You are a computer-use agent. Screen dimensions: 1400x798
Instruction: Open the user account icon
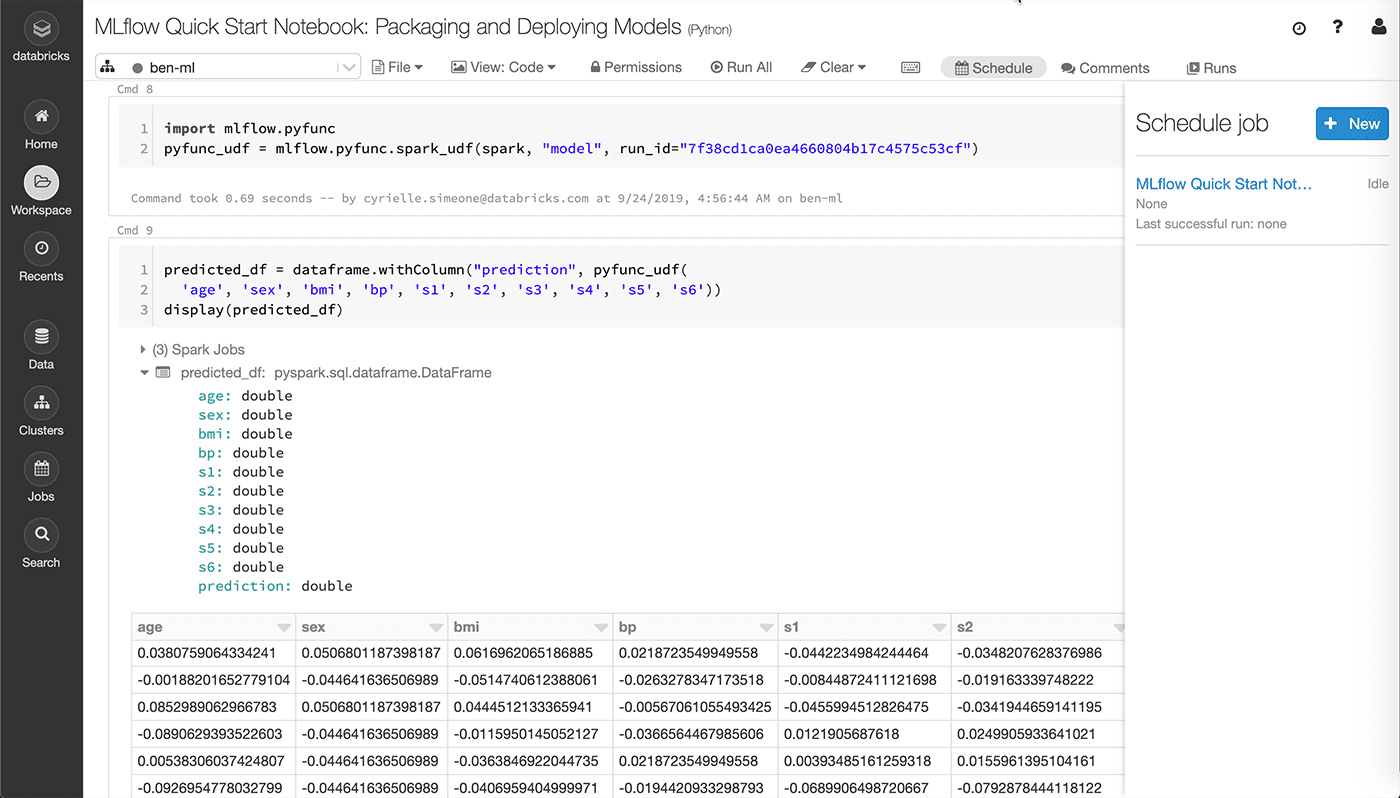pyautogui.click(x=1379, y=28)
